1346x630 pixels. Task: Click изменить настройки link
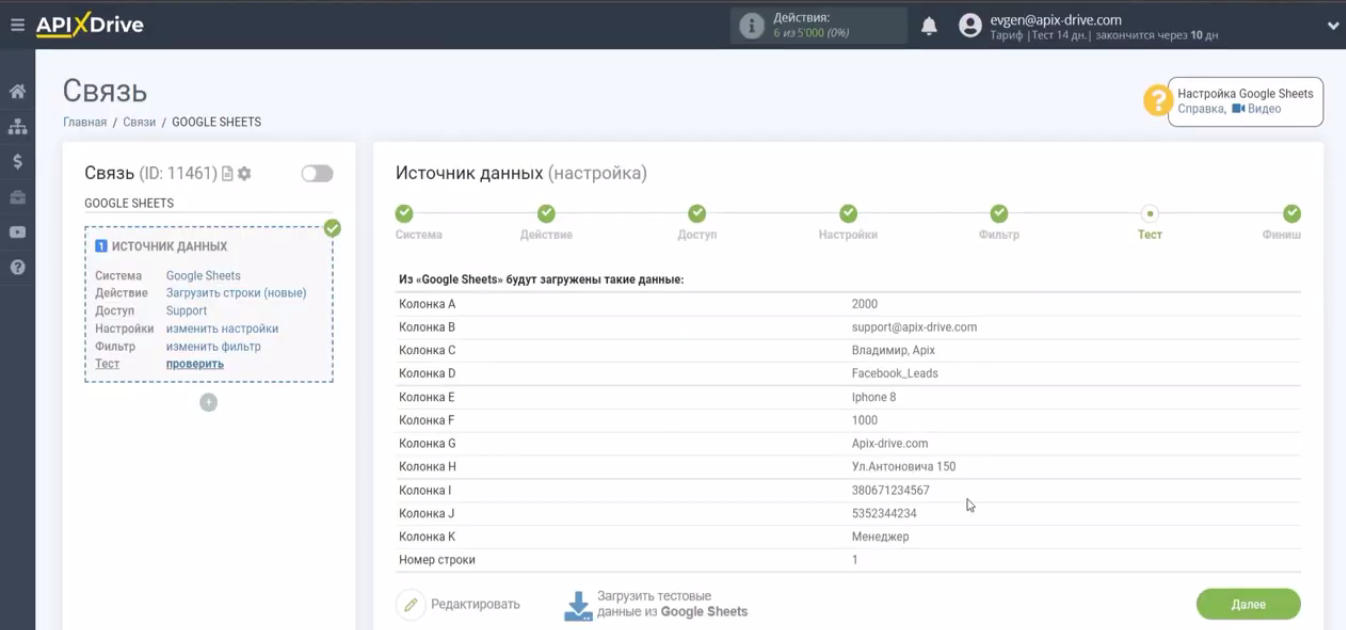222,329
